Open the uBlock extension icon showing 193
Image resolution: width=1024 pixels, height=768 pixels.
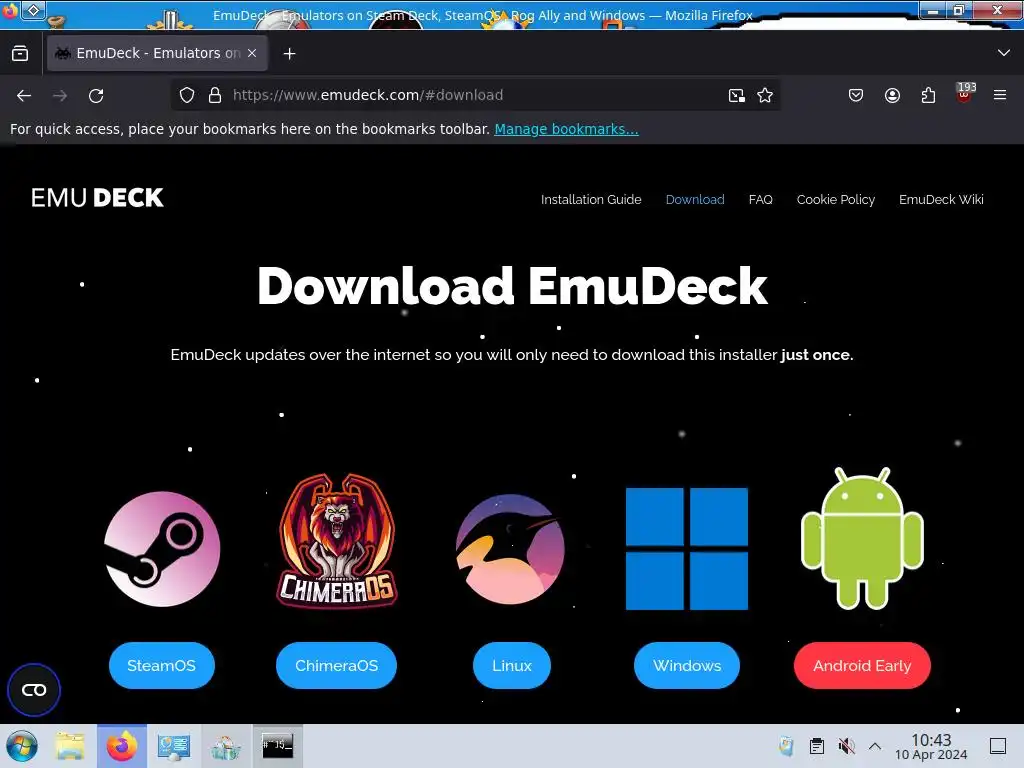pyautogui.click(x=965, y=93)
